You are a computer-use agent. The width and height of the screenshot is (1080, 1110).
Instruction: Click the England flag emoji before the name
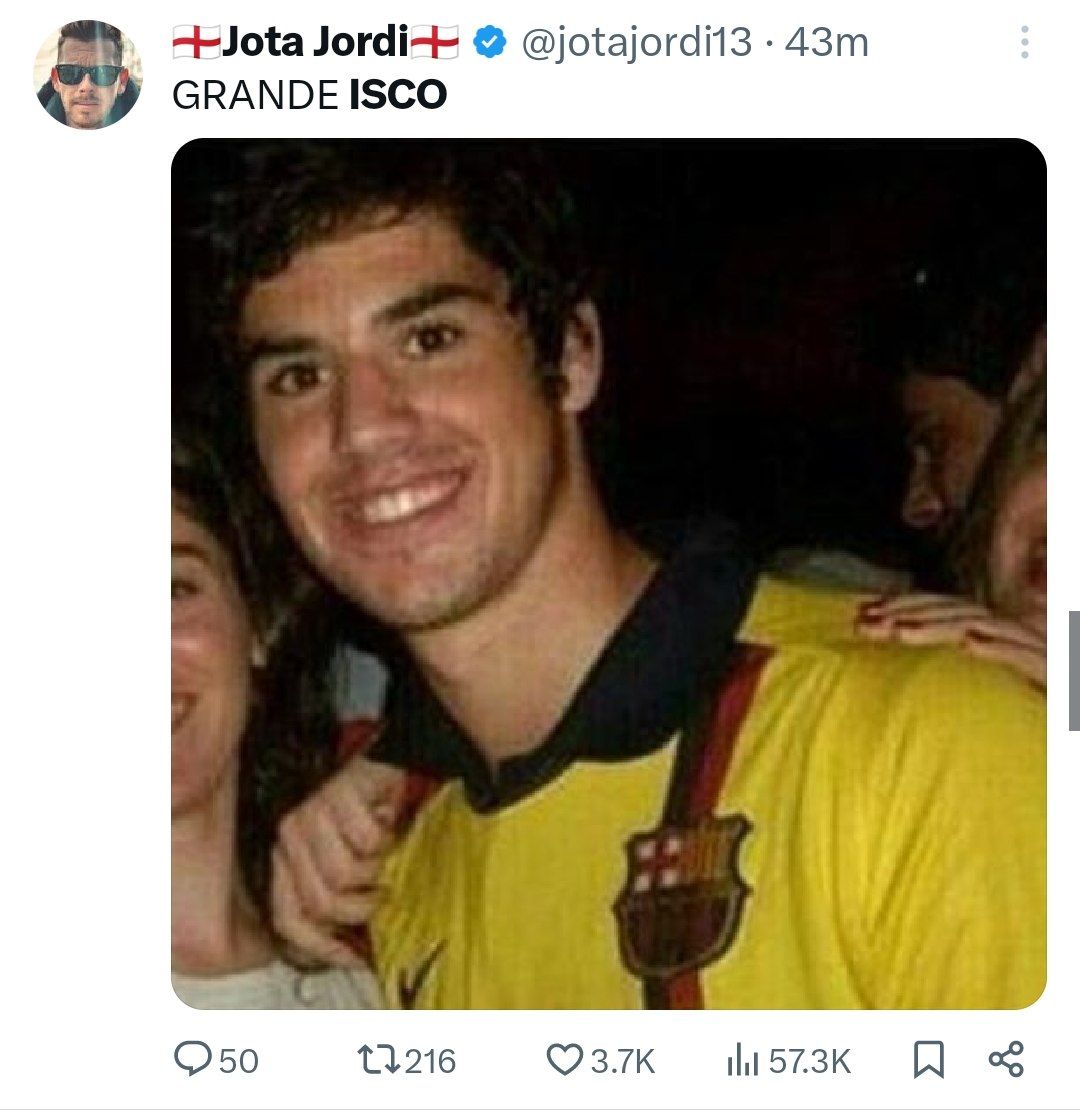197,42
